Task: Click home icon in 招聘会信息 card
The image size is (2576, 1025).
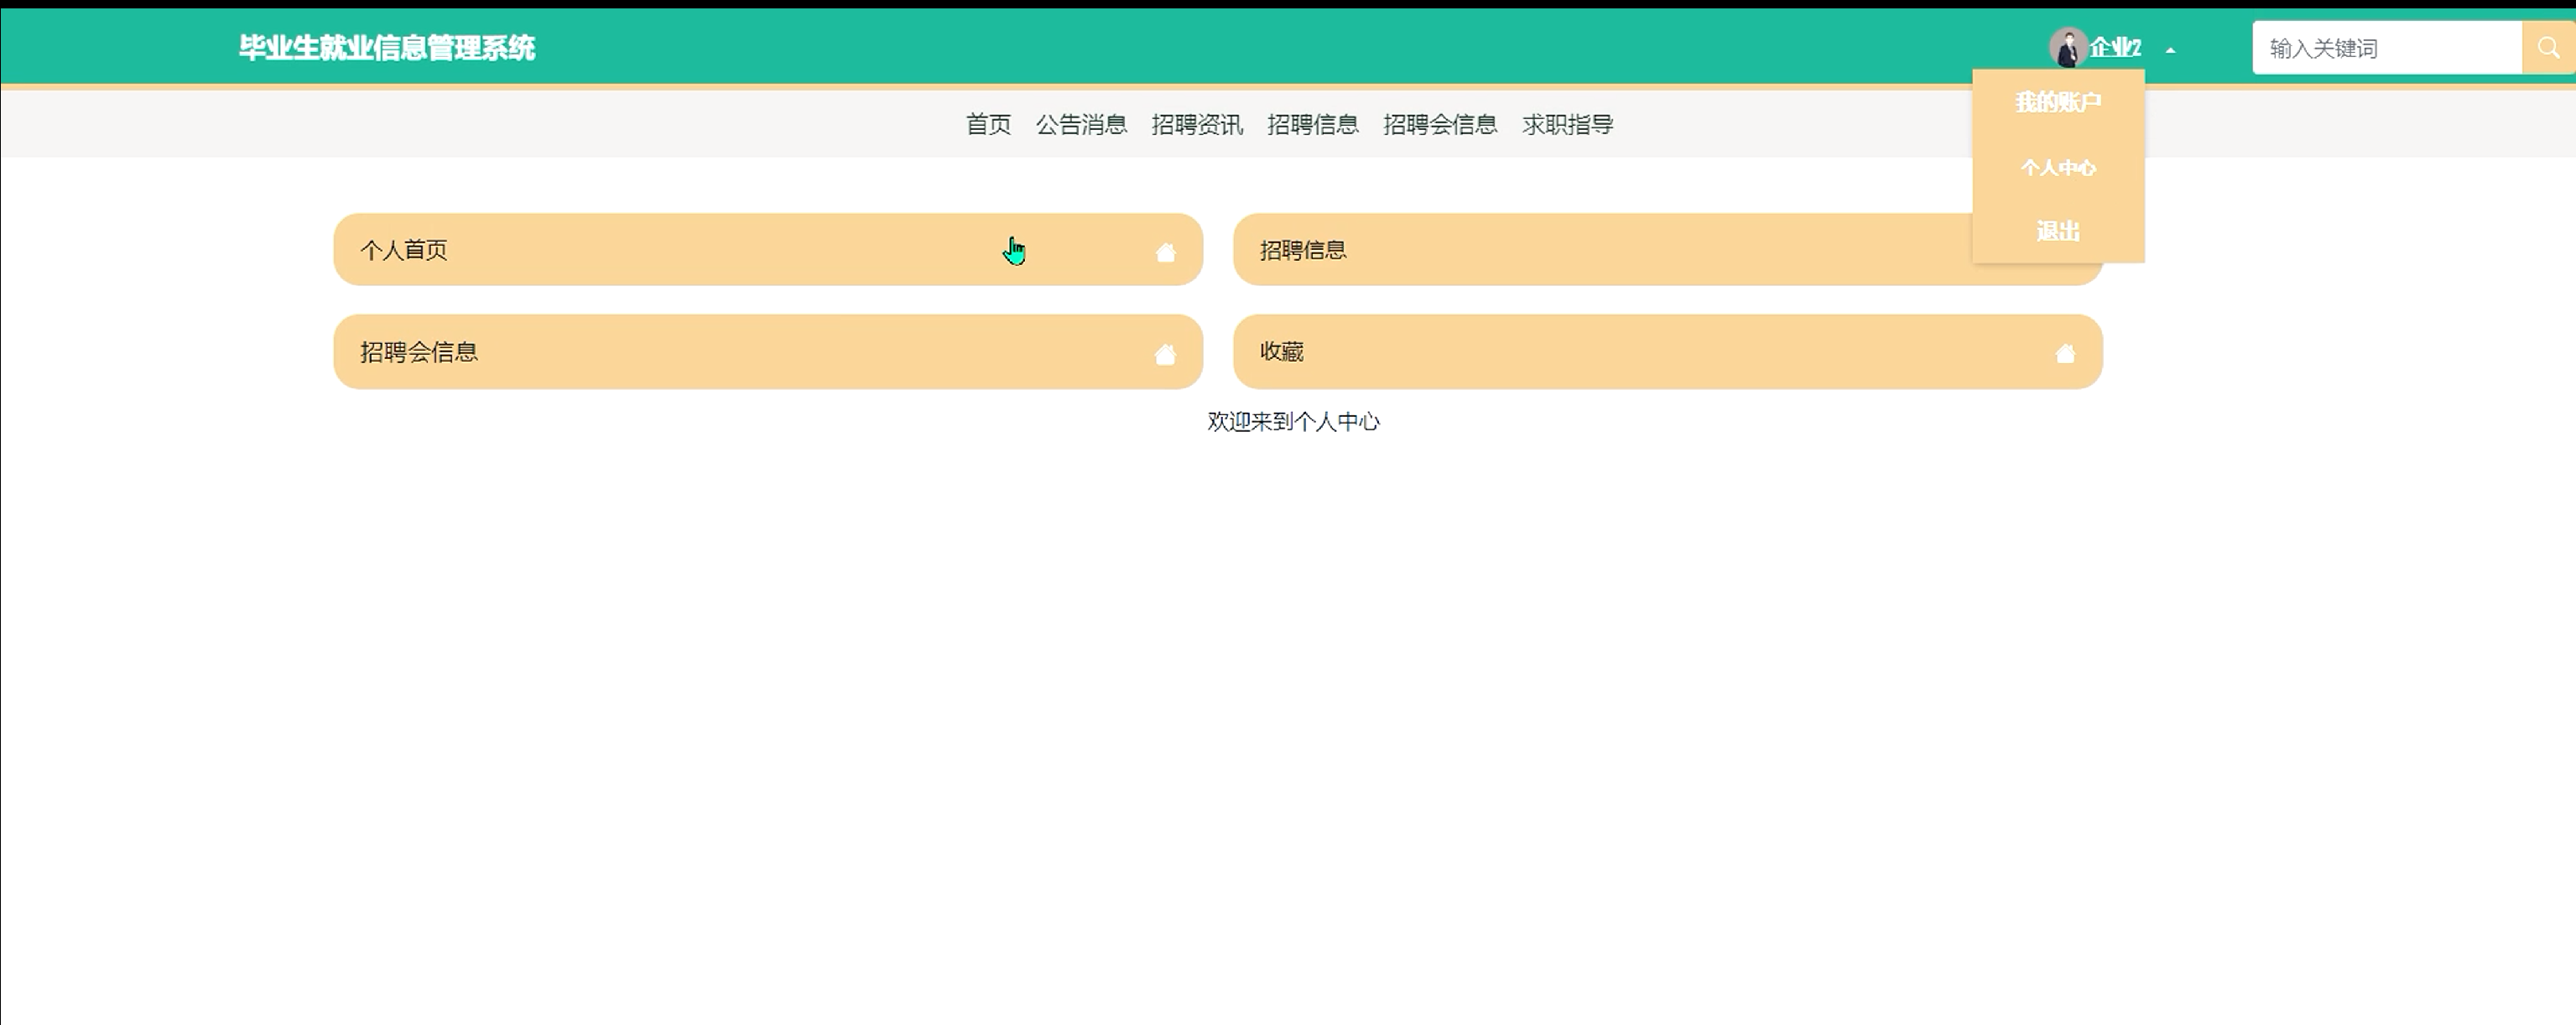Action: coord(1165,354)
